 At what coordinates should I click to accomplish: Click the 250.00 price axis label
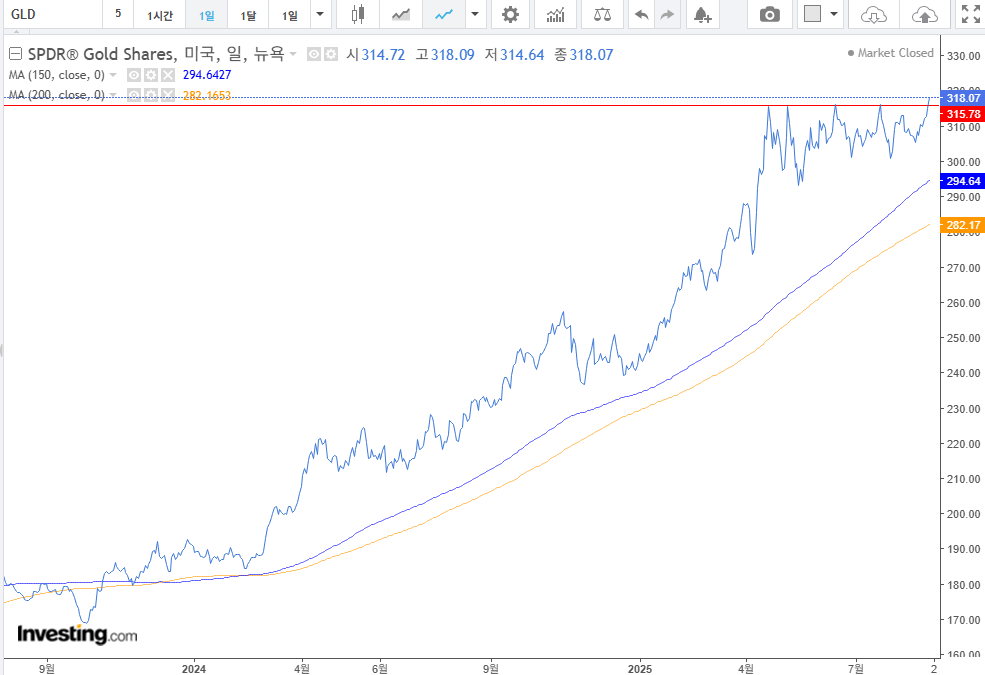click(x=964, y=338)
